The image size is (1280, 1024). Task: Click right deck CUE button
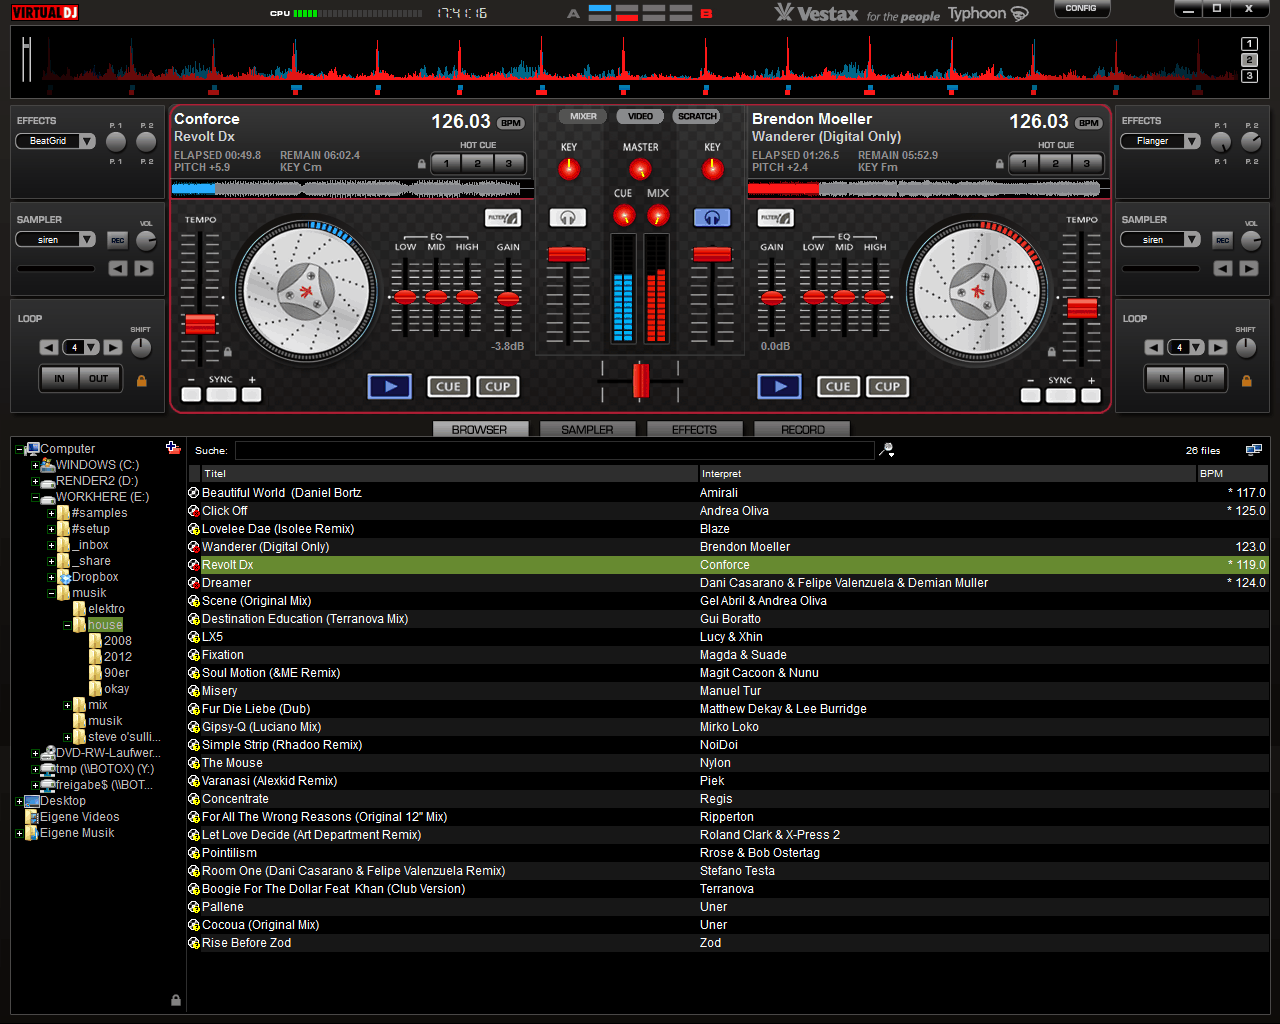[838, 387]
